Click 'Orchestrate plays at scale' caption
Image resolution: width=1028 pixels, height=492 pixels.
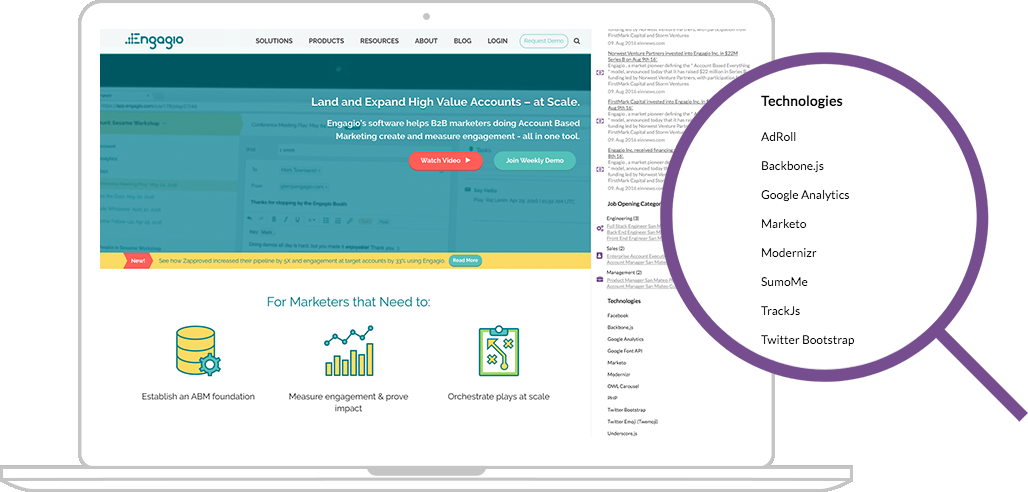498,397
